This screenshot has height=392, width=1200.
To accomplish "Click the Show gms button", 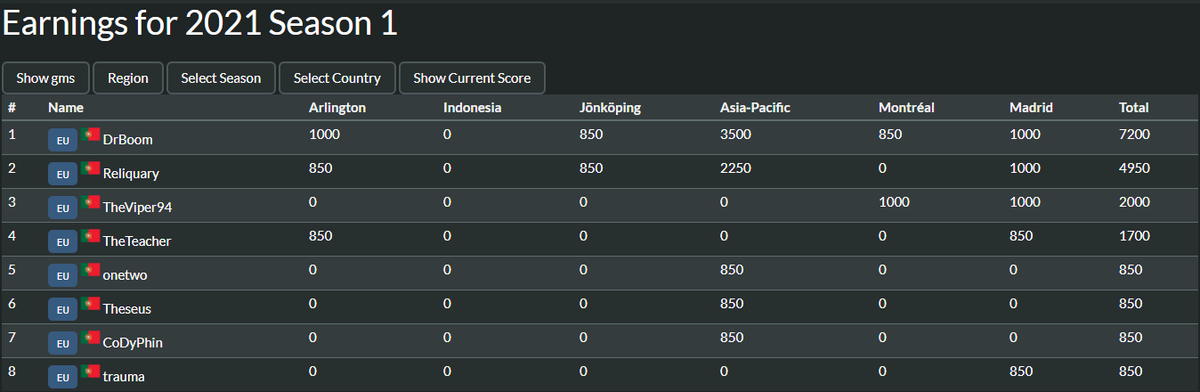I will 46,78.
